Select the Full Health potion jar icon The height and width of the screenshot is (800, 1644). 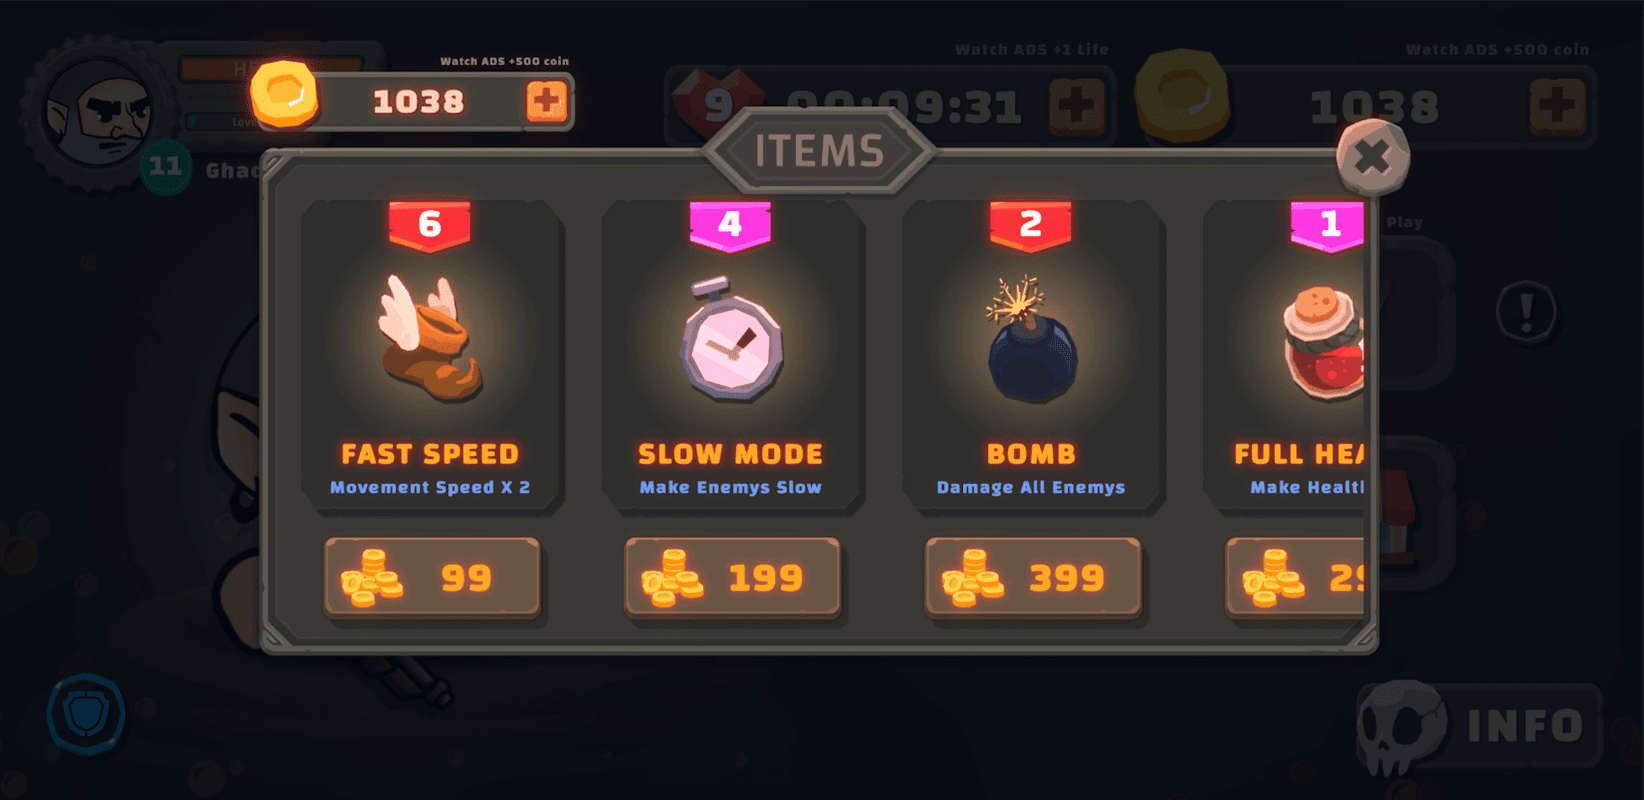1324,343
